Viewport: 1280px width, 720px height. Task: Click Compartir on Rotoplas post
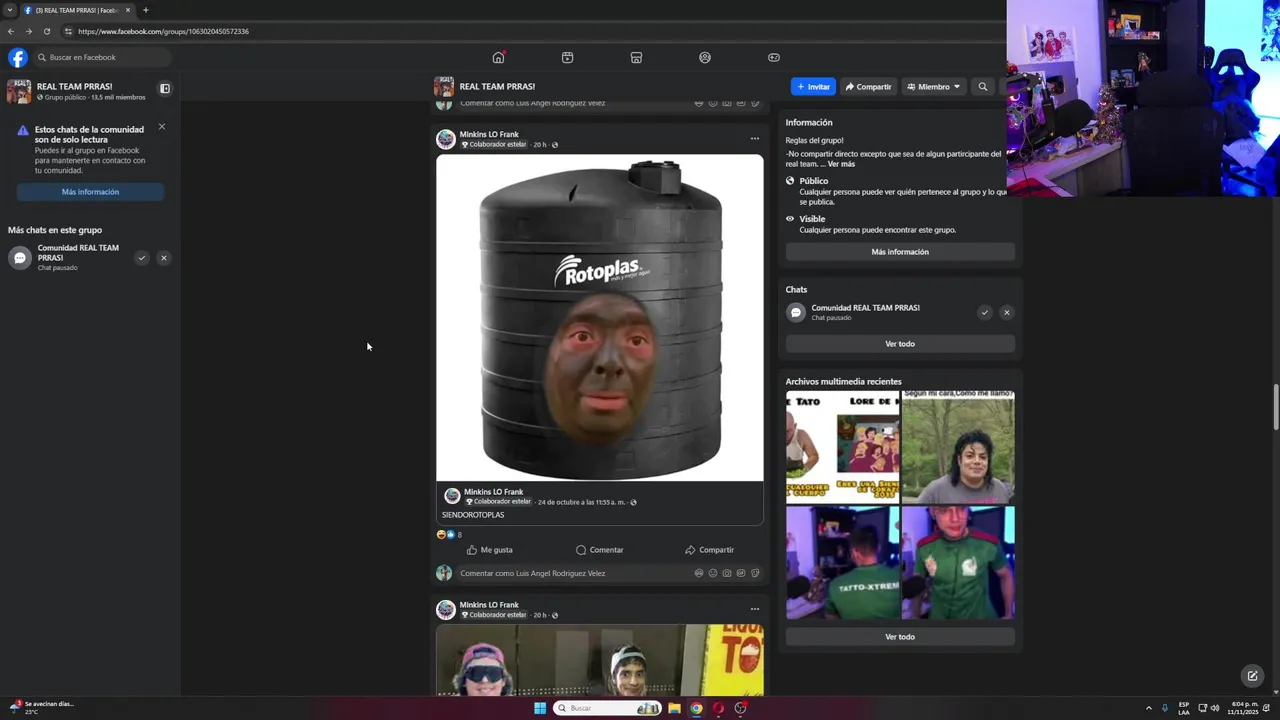[709, 550]
